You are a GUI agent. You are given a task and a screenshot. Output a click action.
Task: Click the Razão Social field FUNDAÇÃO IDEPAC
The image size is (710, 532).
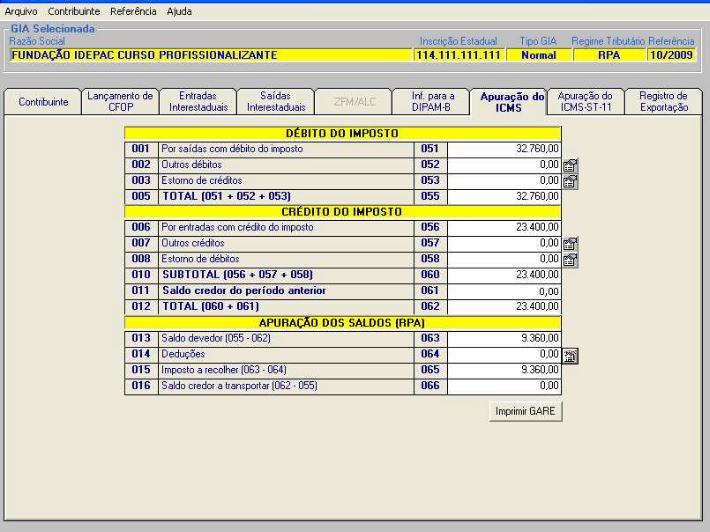pyautogui.click(x=211, y=55)
